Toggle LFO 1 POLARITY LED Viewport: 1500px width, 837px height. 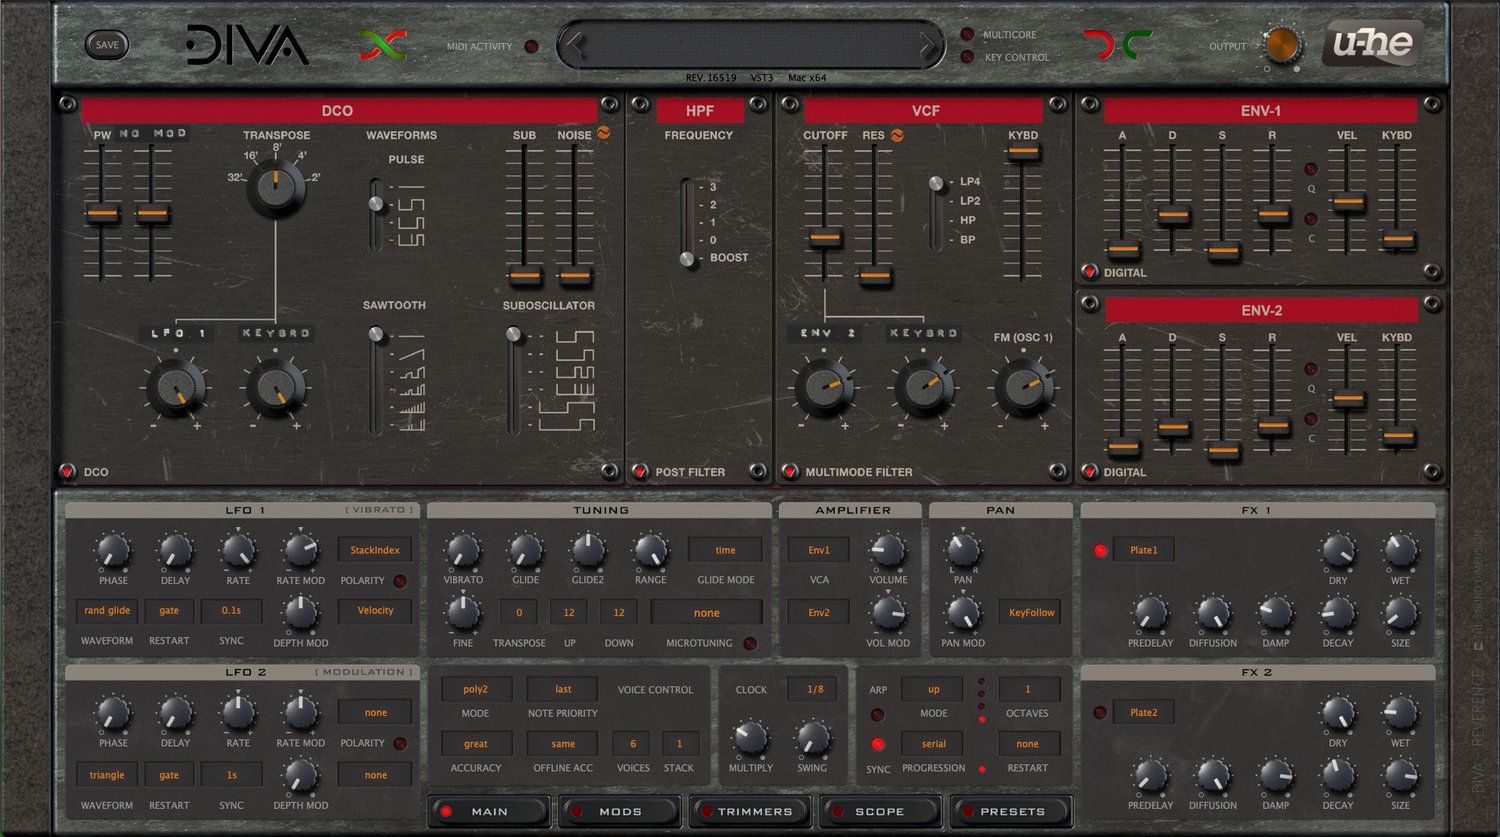[400, 581]
